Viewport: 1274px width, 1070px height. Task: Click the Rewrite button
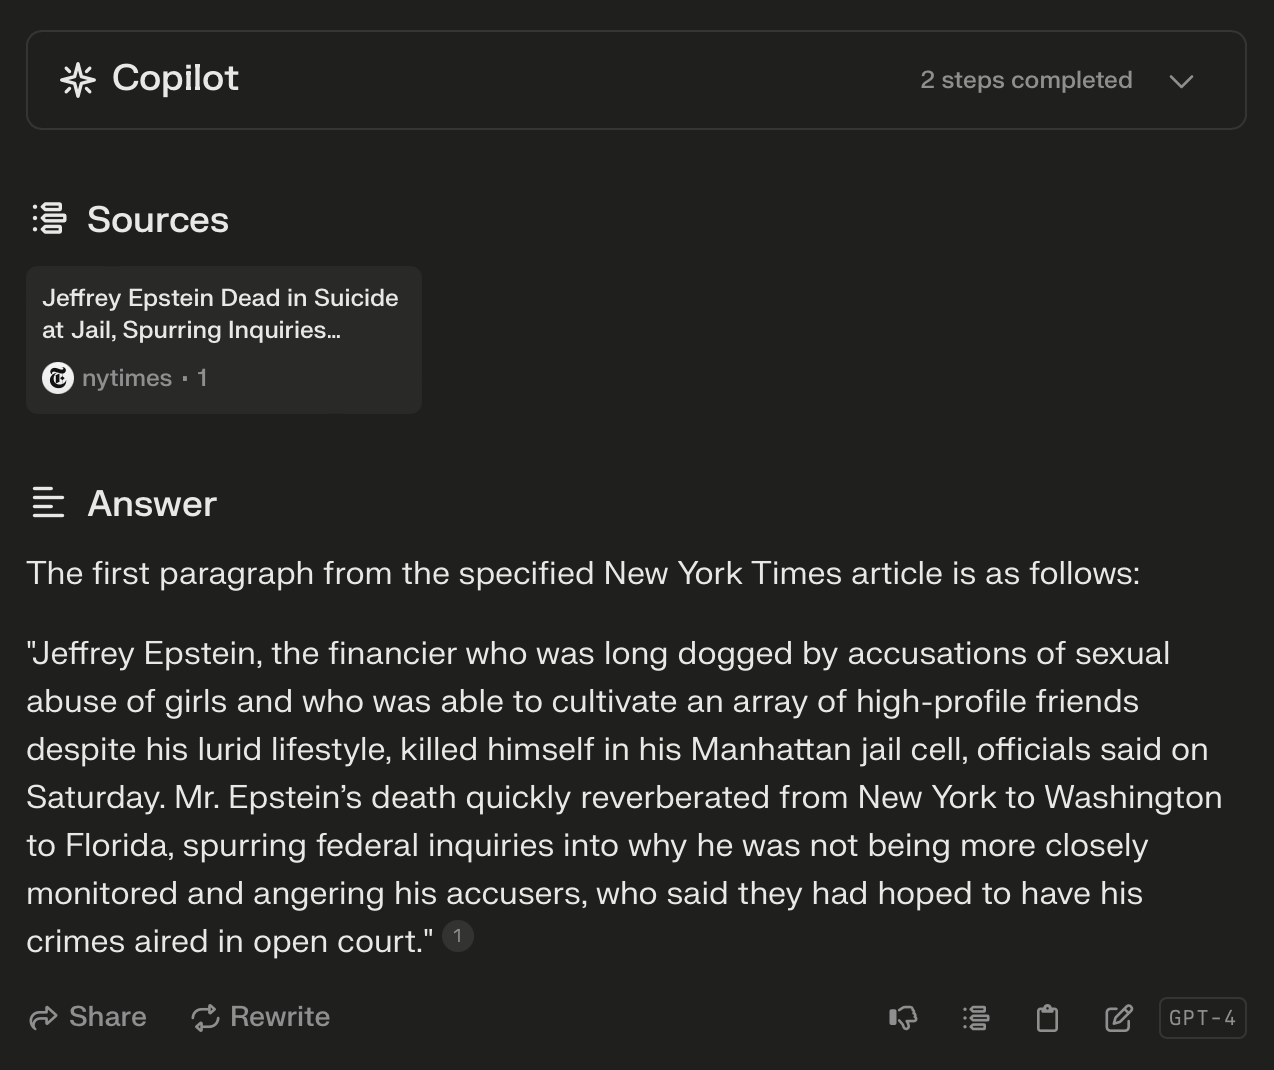[x=260, y=1017]
